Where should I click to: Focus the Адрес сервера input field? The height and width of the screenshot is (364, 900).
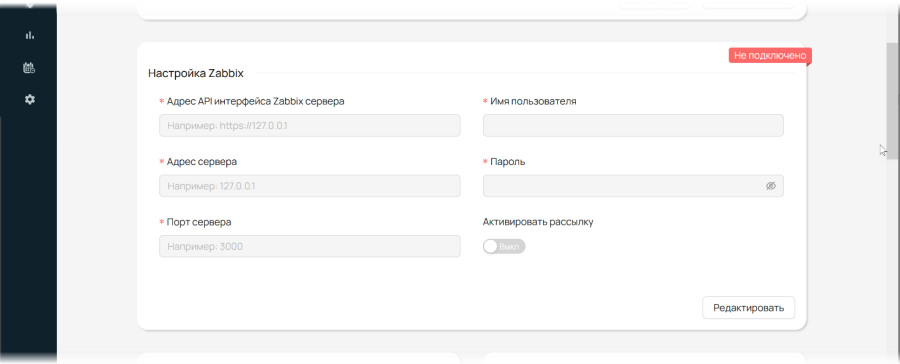(x=309, y=186)
